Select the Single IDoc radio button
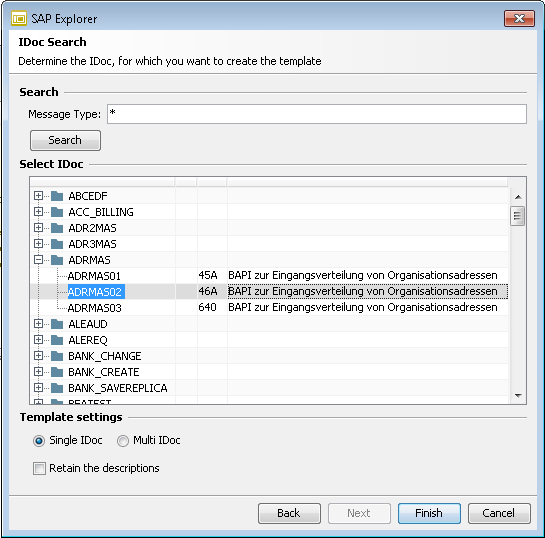This screenshot has height=538, width=545. pyautogui.click(x=39, y=441)
